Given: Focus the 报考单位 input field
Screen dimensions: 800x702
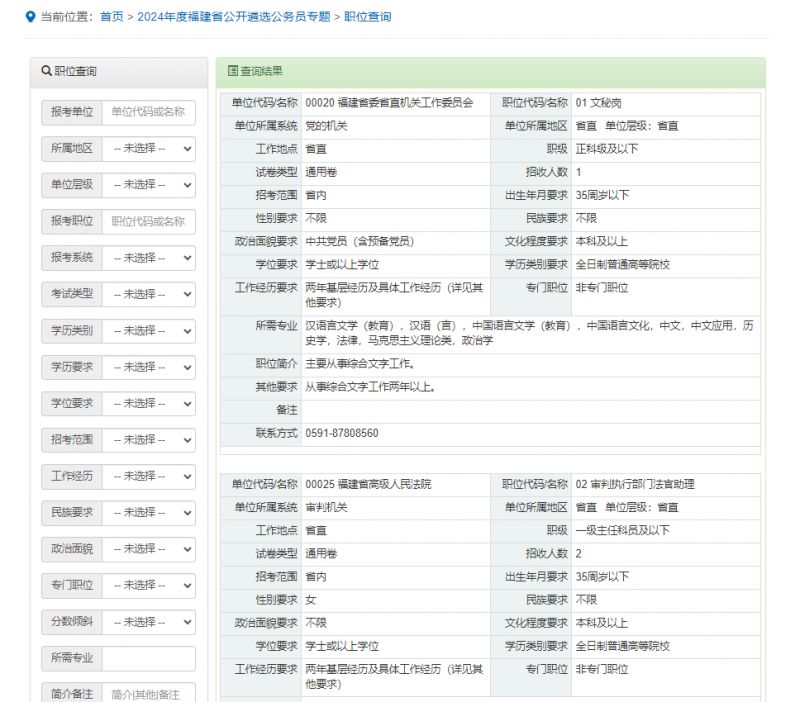Looking at the screenshot, I should point(148,112).
